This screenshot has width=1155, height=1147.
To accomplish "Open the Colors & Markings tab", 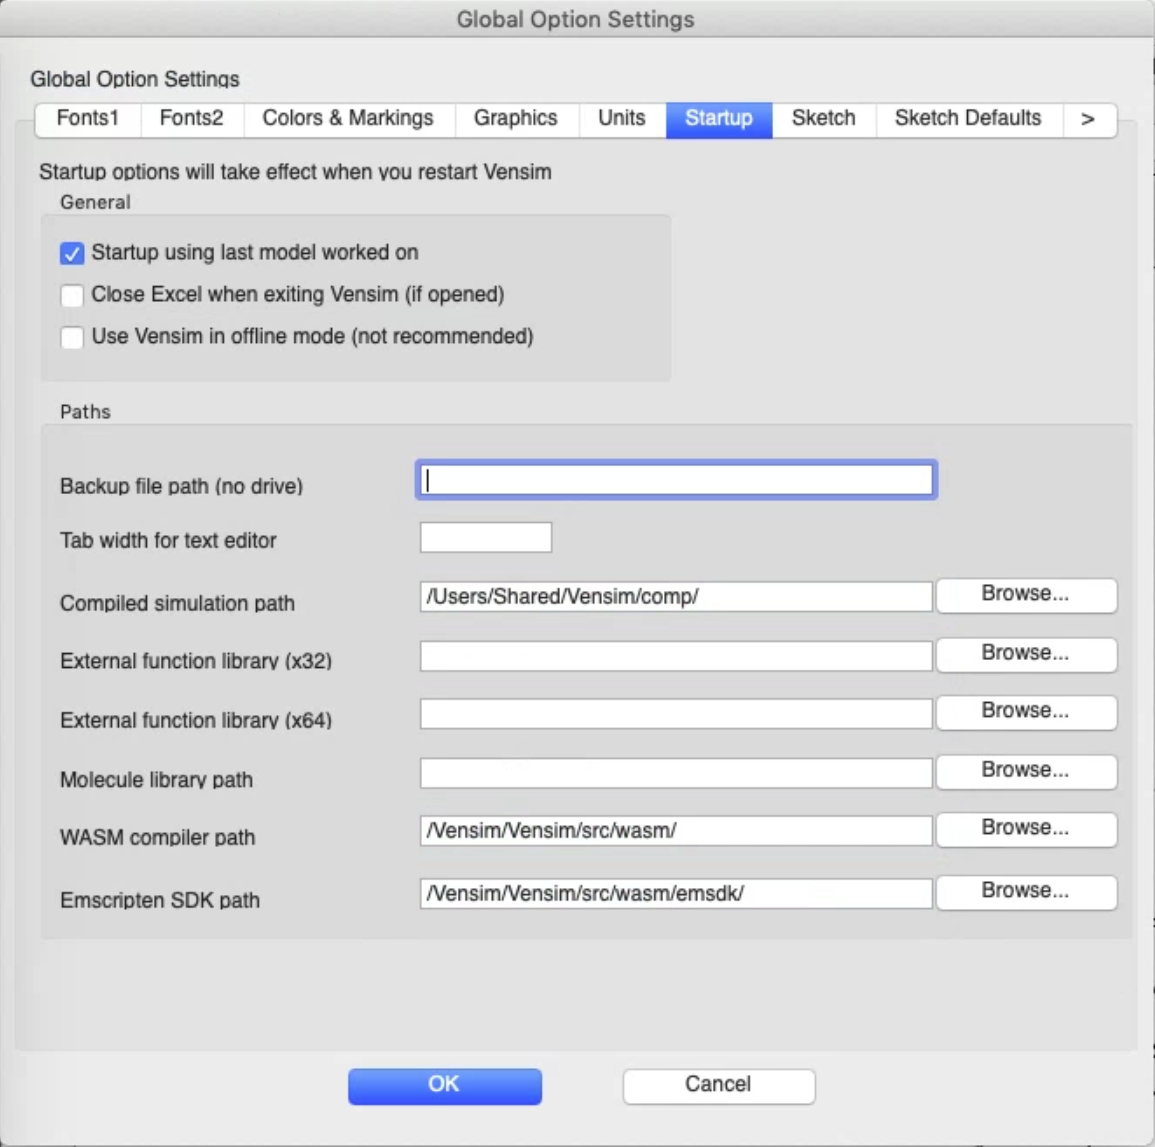I will [347, 118].
